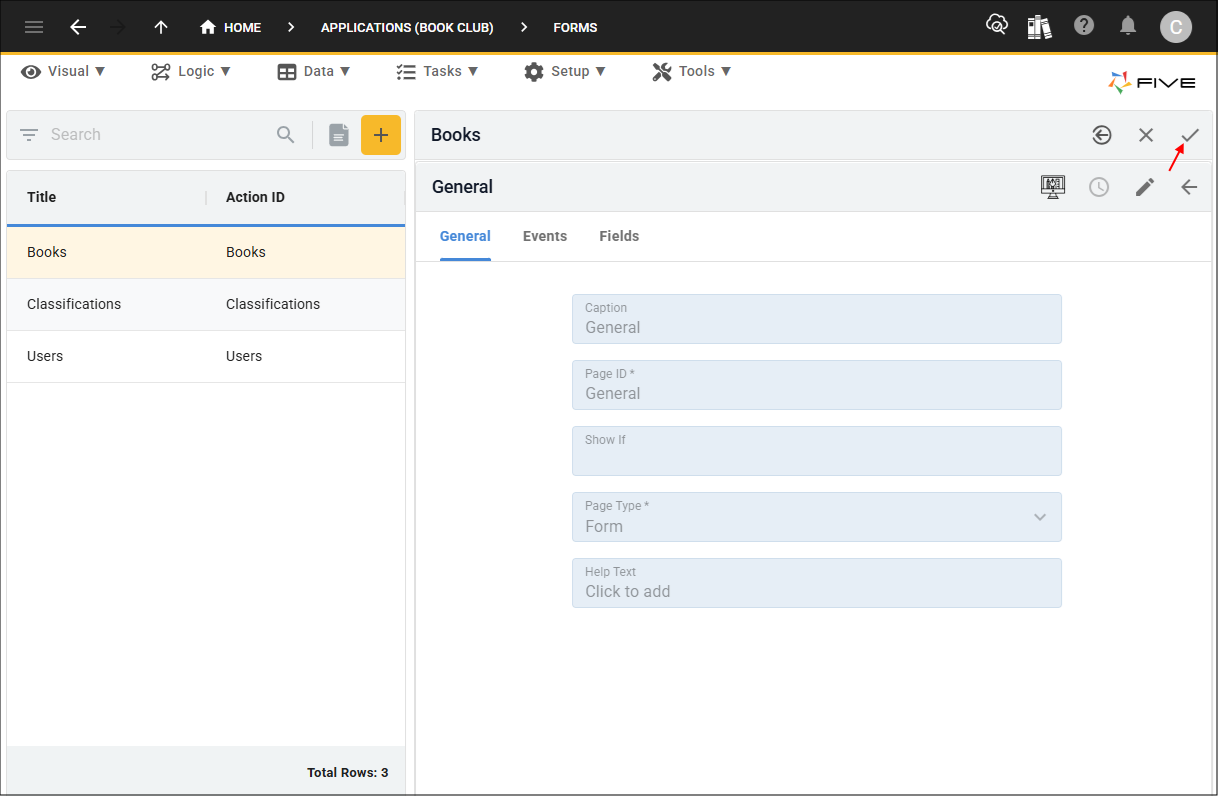Switch to the General tab

pyautogui.click(x=465, y=237)
